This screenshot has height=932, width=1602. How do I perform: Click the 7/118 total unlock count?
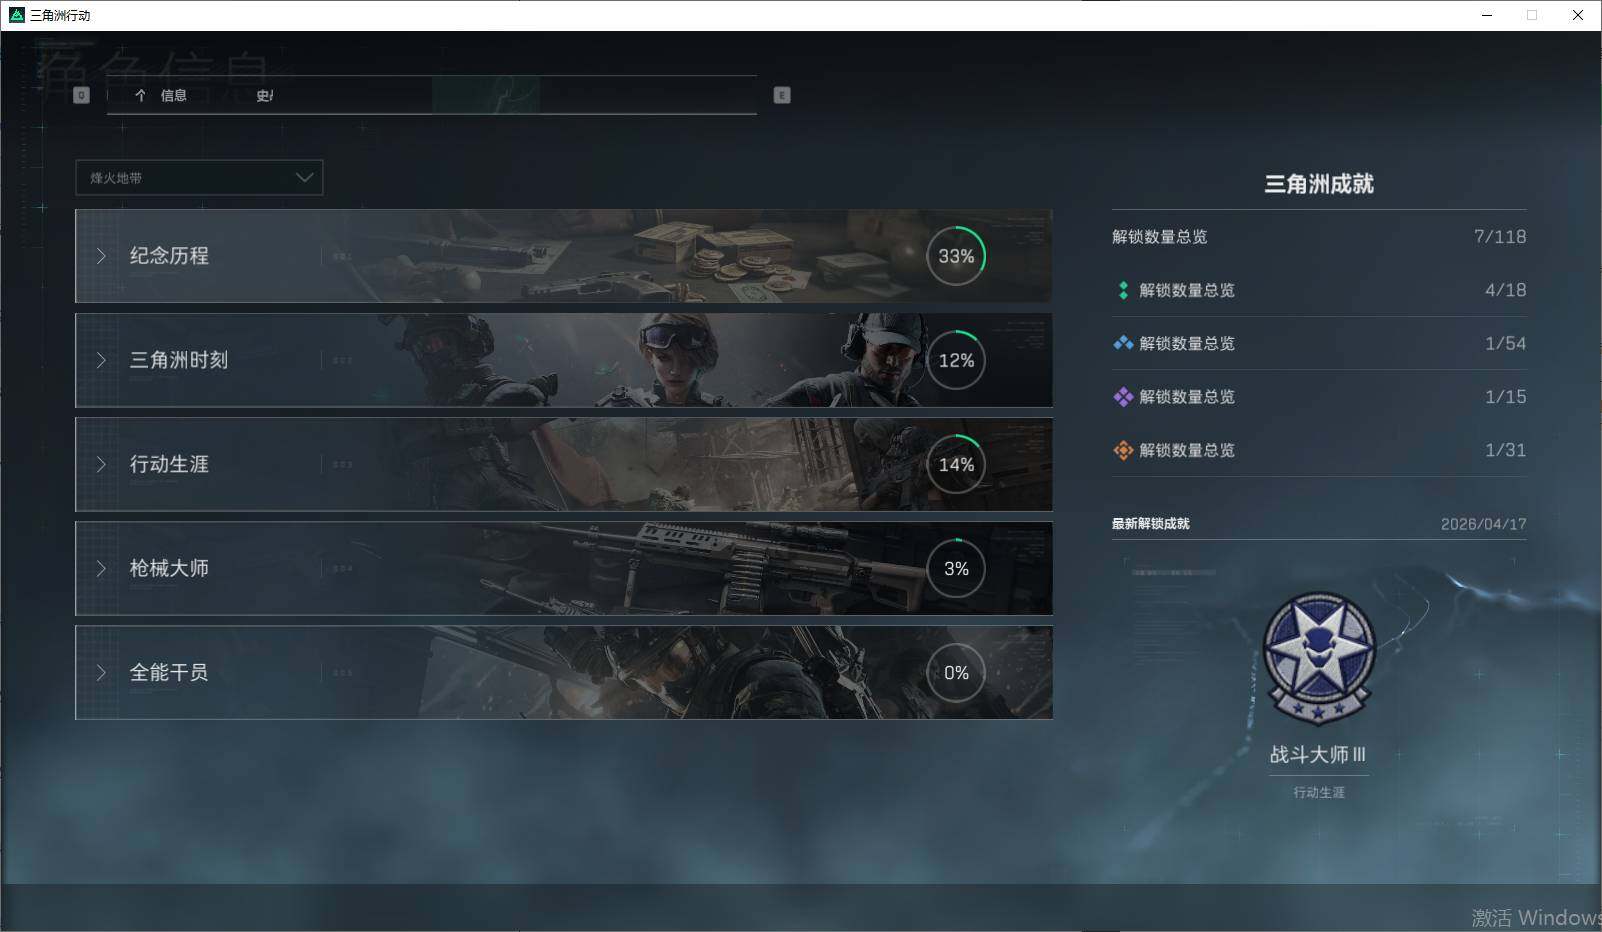1500,237
